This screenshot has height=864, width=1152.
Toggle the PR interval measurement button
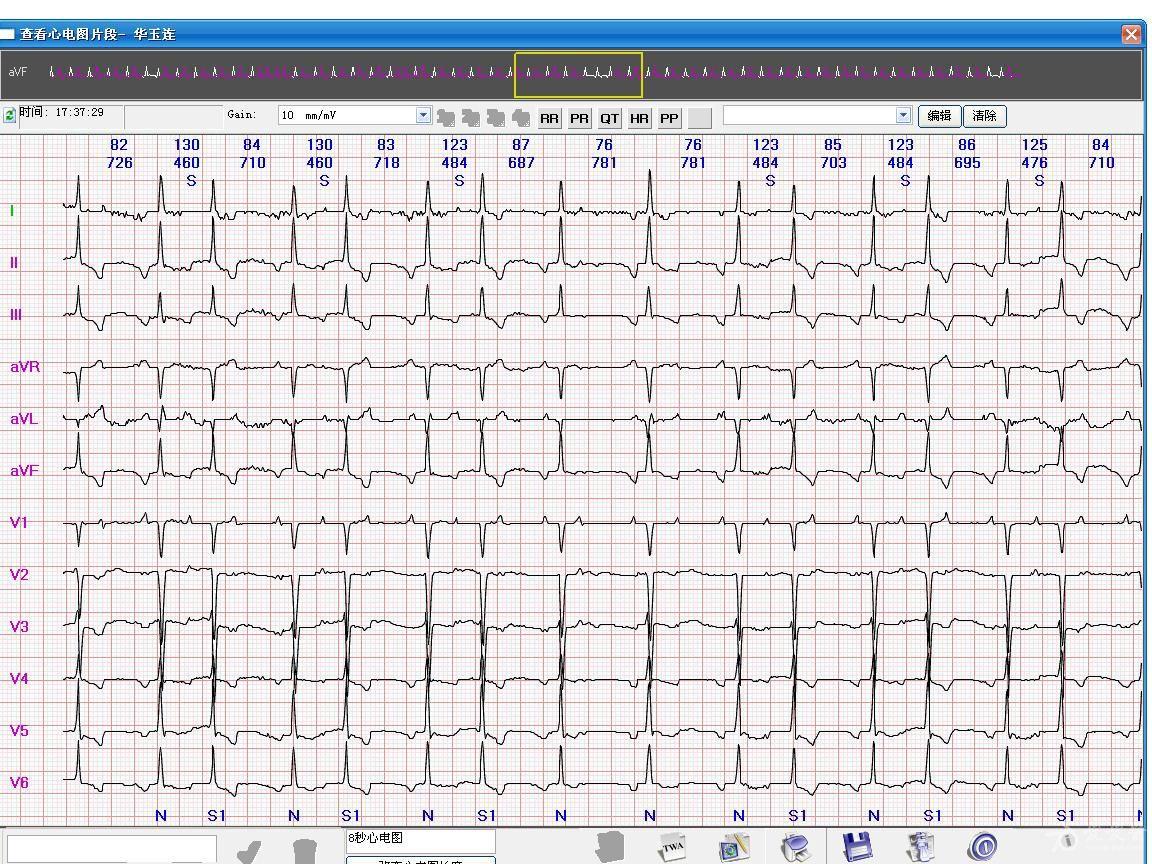click(579, 118)
